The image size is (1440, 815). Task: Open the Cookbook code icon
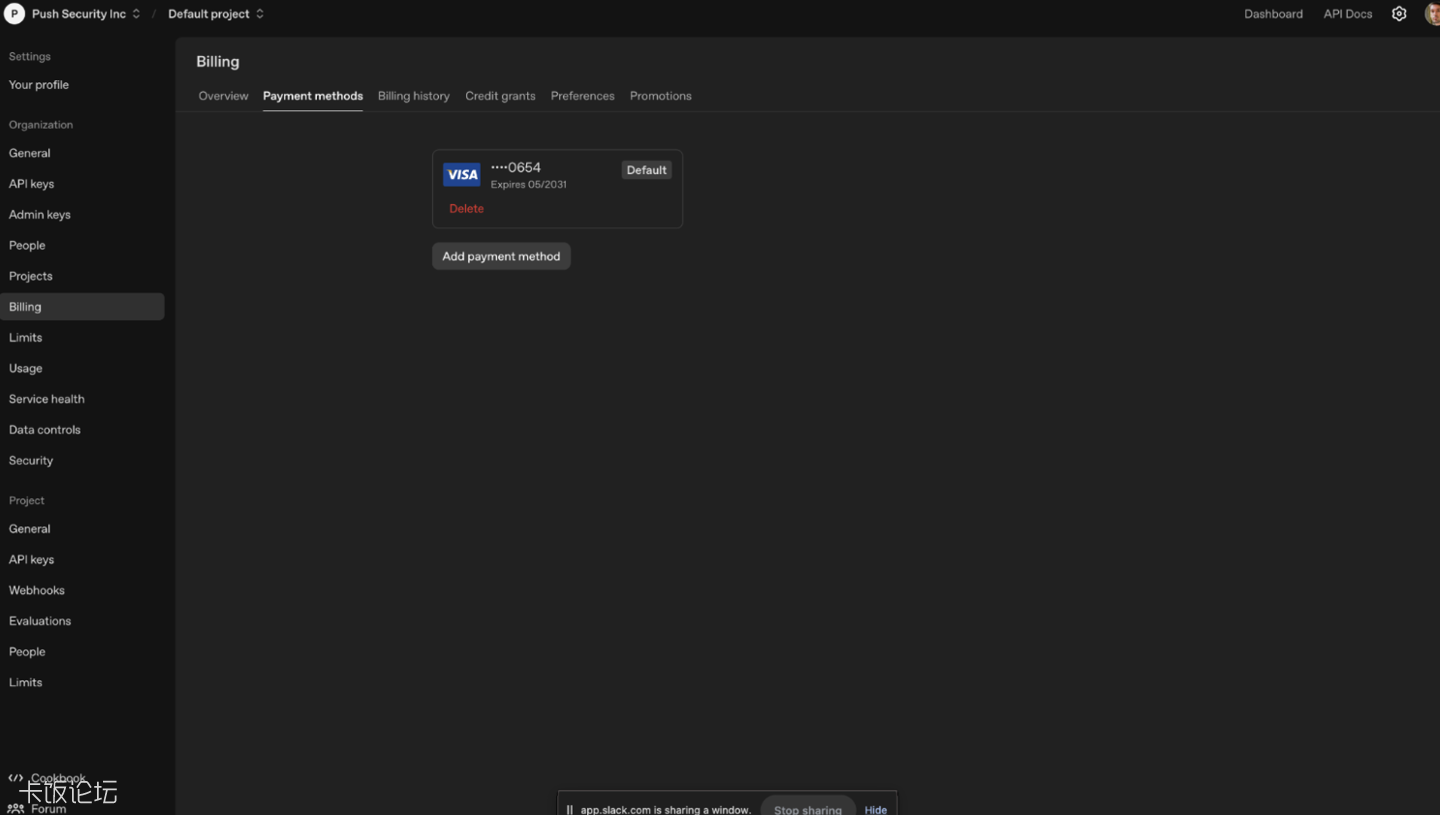[x=16, y=778]
